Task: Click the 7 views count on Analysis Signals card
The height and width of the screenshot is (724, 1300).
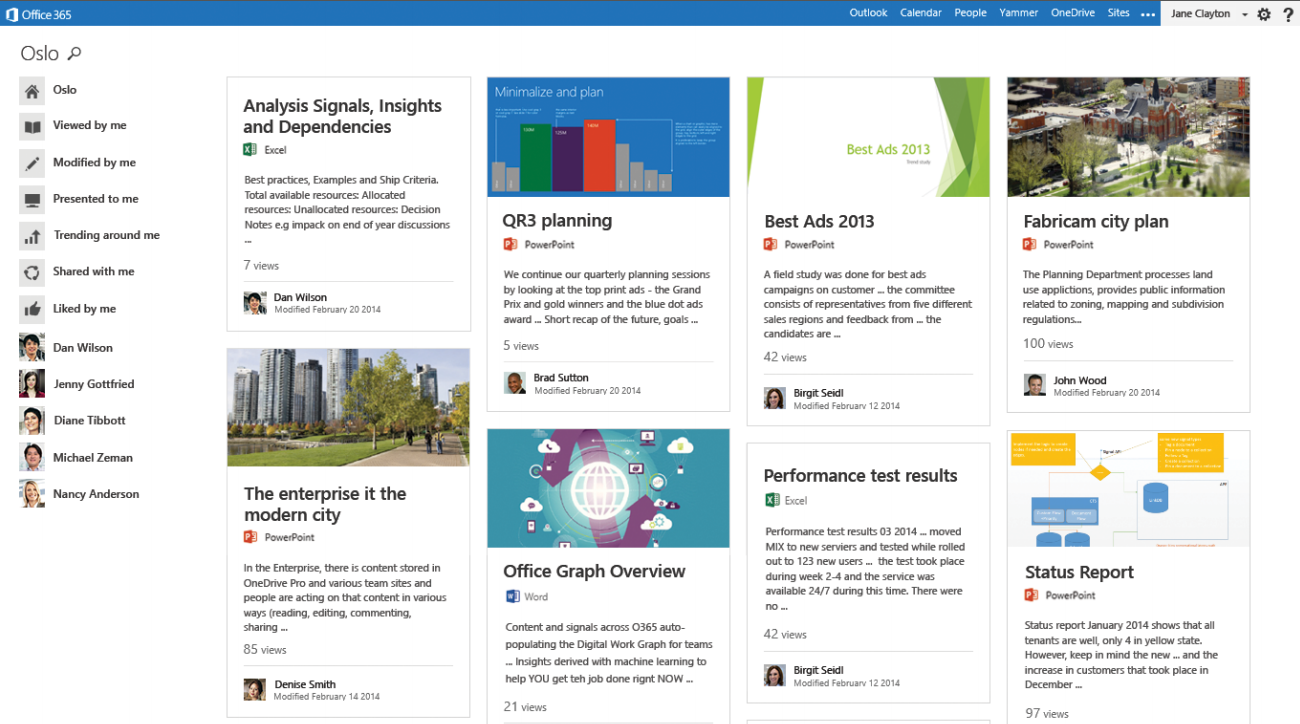Action: pyautogui.click(x=261, y=265)
